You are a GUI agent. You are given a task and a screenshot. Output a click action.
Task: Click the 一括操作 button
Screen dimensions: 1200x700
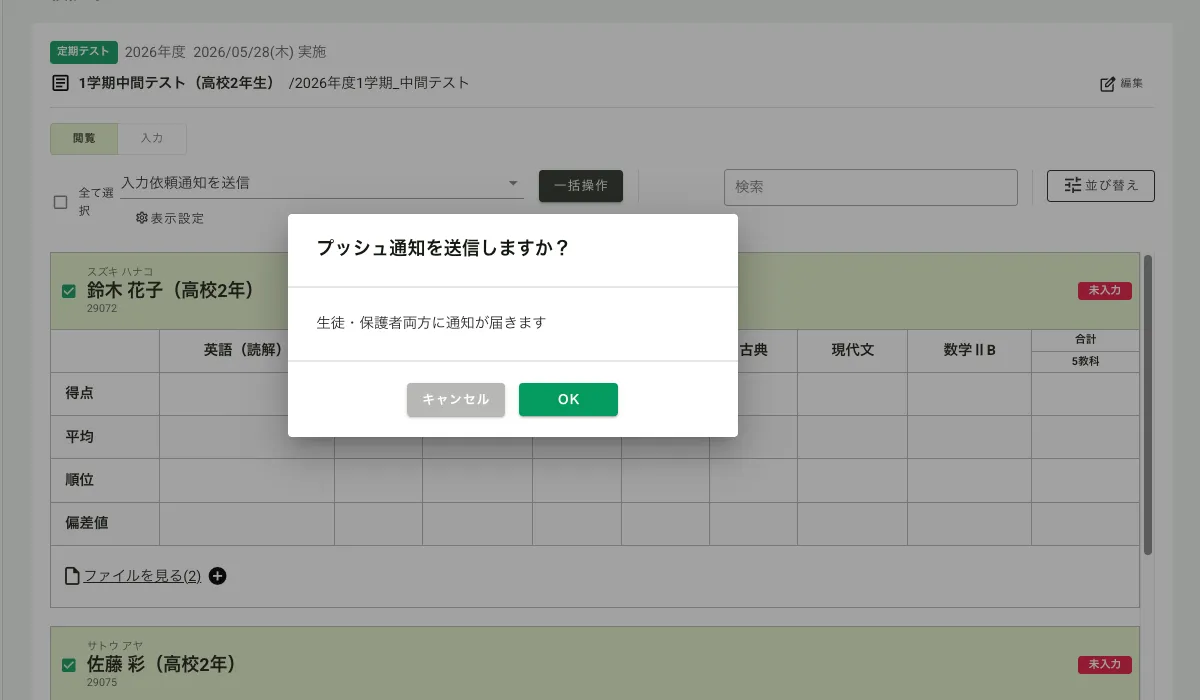pyautogui.click(x=580, y=186)
